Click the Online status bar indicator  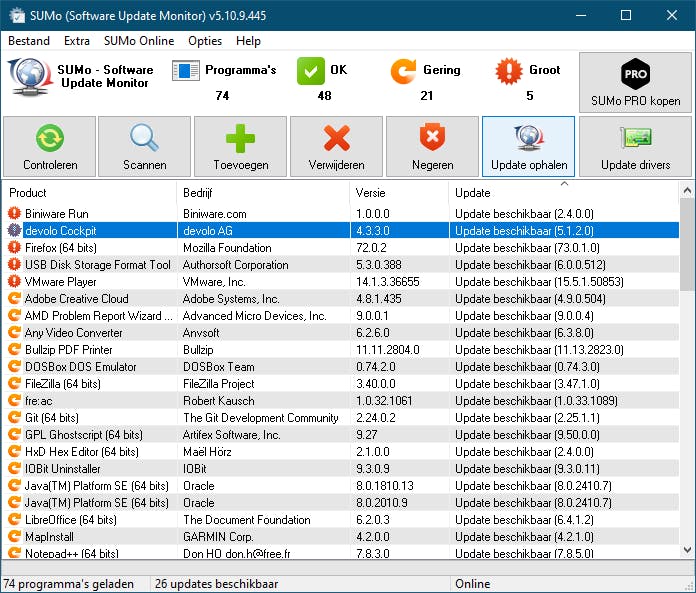point(473,584)
